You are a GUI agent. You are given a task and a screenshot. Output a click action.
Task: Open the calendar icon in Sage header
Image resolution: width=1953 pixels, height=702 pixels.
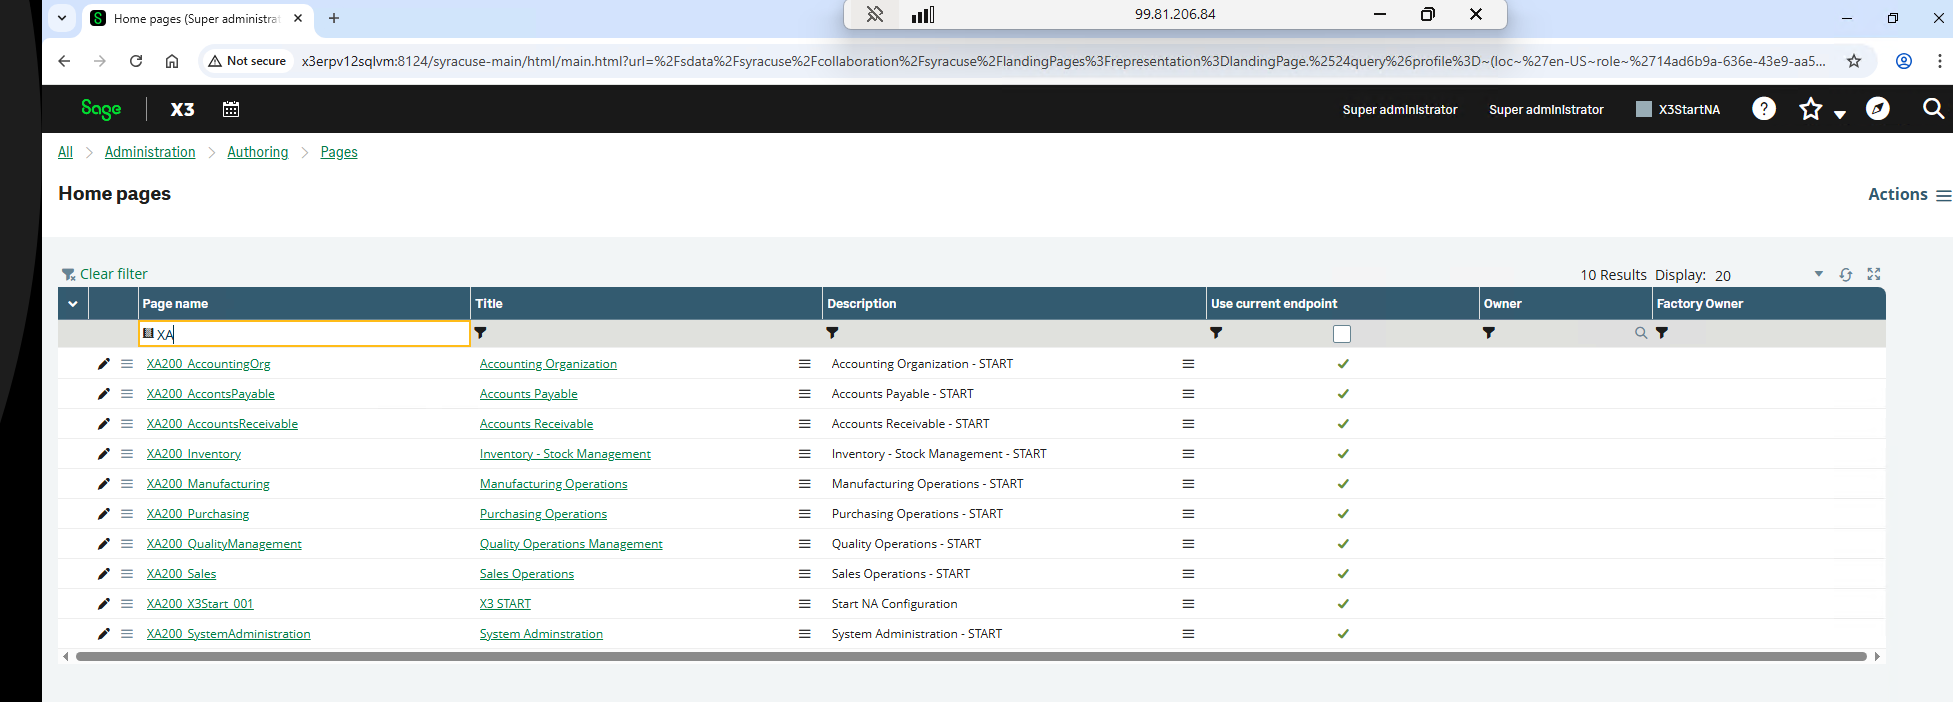(231, 109)
